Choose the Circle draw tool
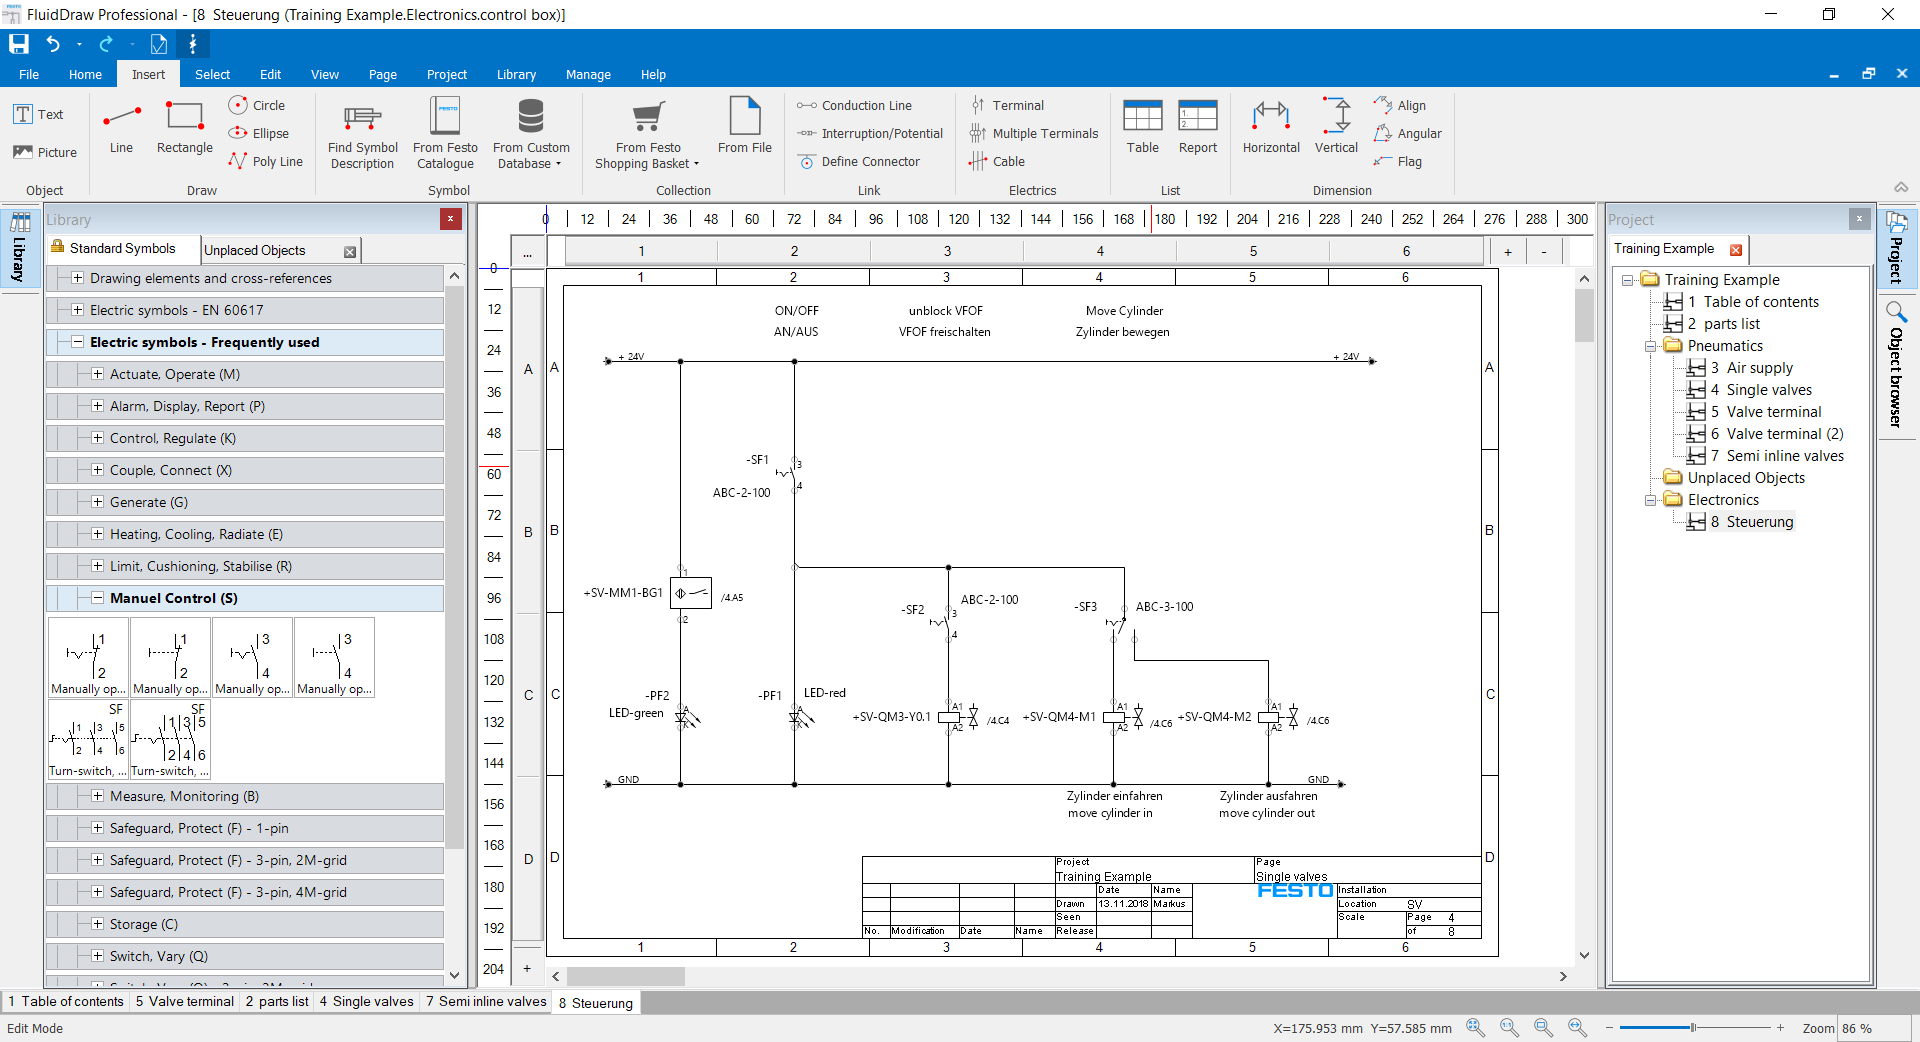 point(257,105)
